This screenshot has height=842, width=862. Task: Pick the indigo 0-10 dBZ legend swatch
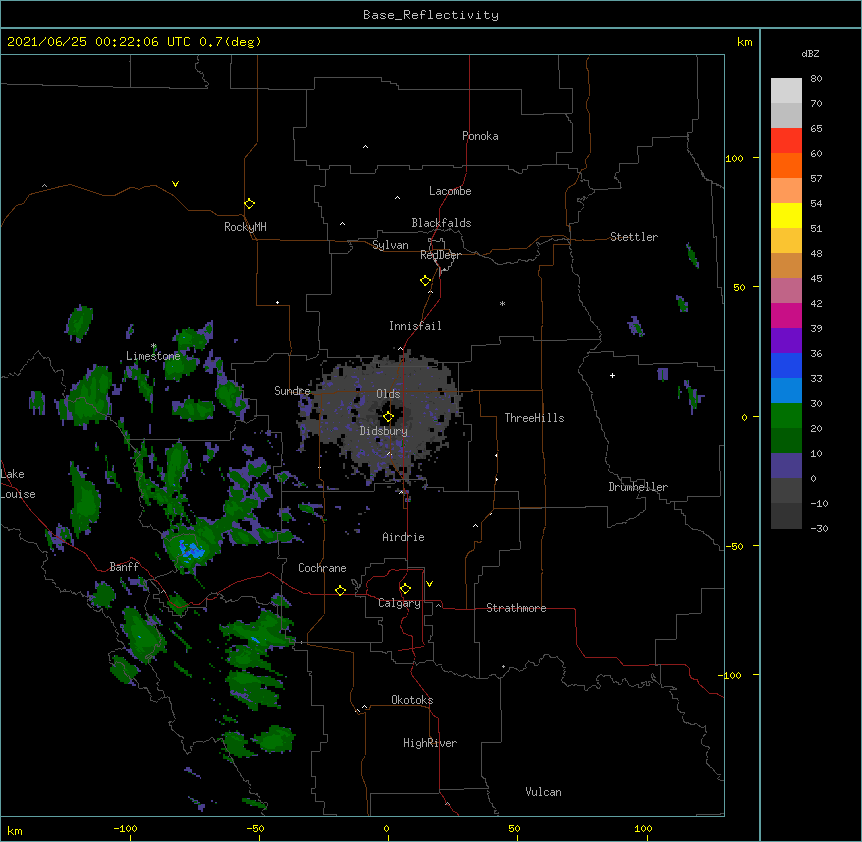(x=786, y=466)
